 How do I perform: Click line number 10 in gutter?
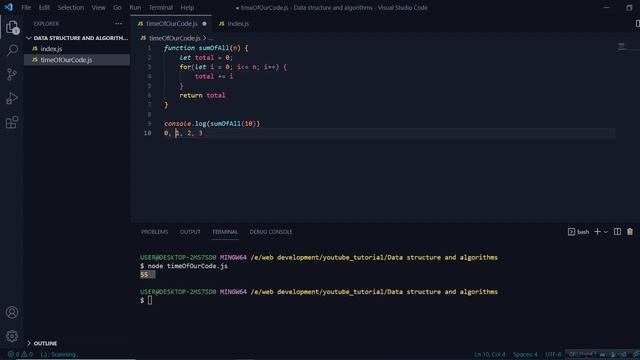(x=147, y=133)
